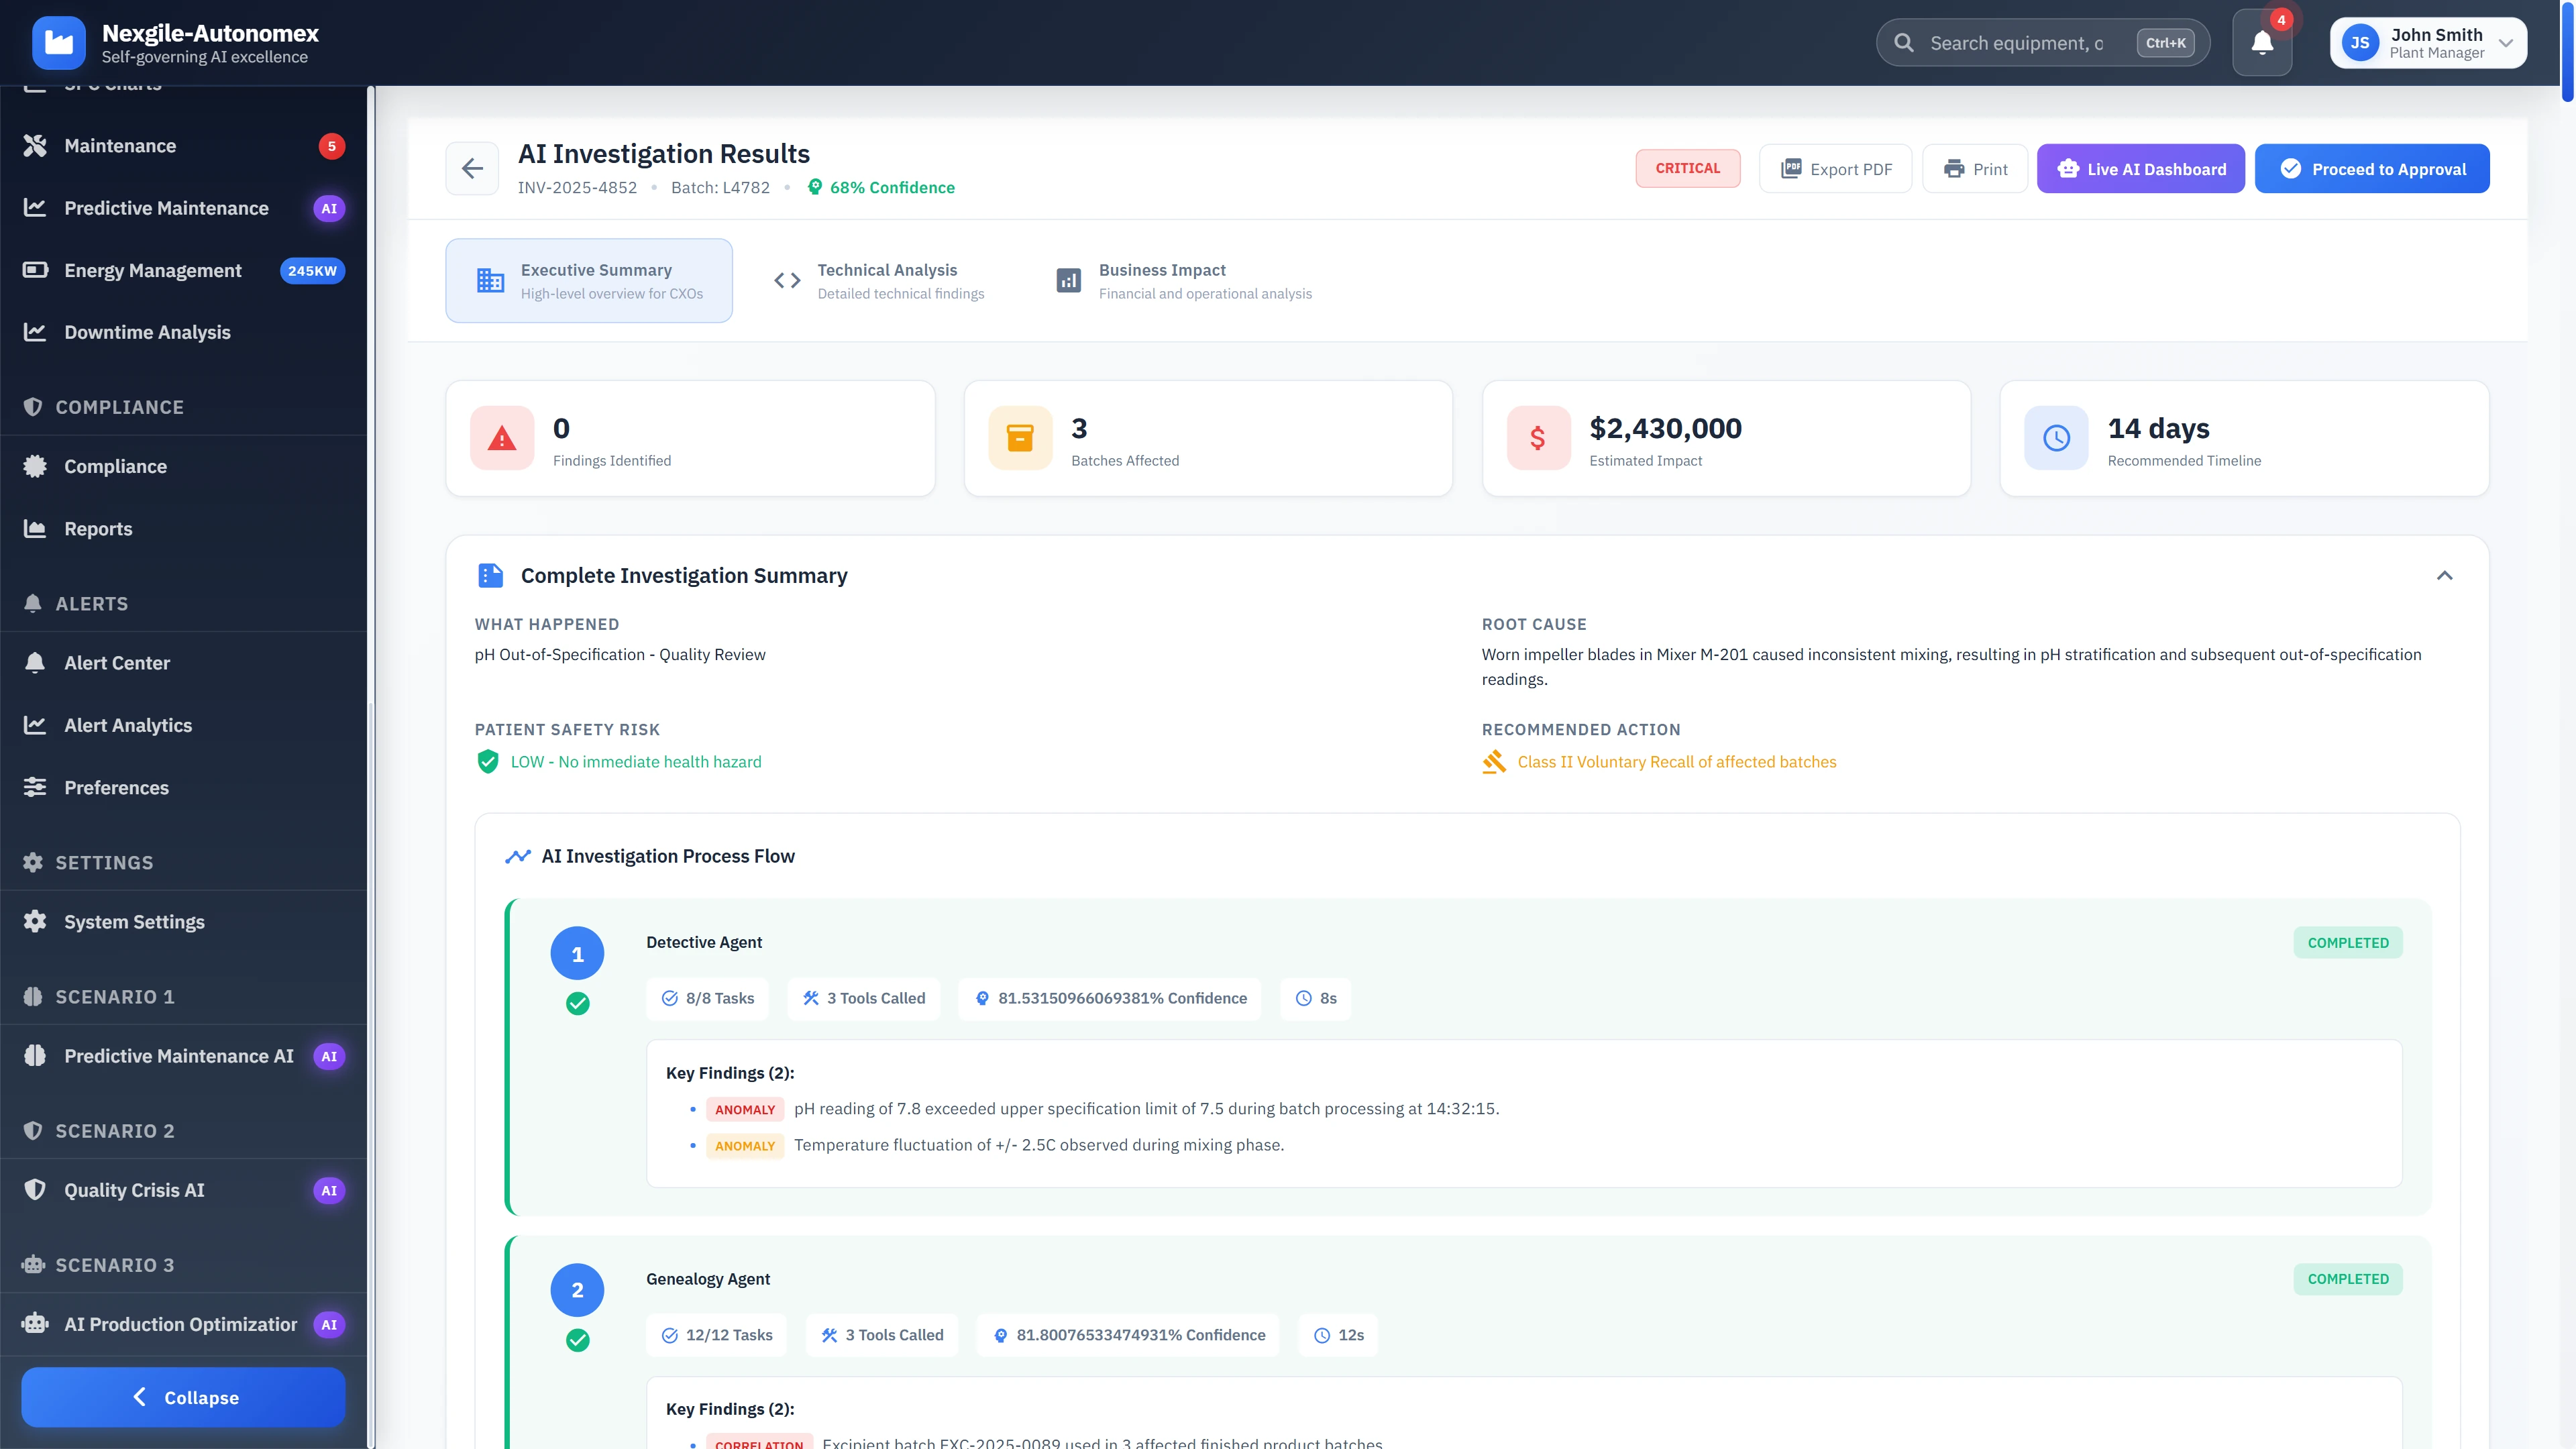Collapse the Complete Investigation Summary section
Image resolution: width=2576 pixels, height=1449 pixels.
click(x=2446, y=575)
